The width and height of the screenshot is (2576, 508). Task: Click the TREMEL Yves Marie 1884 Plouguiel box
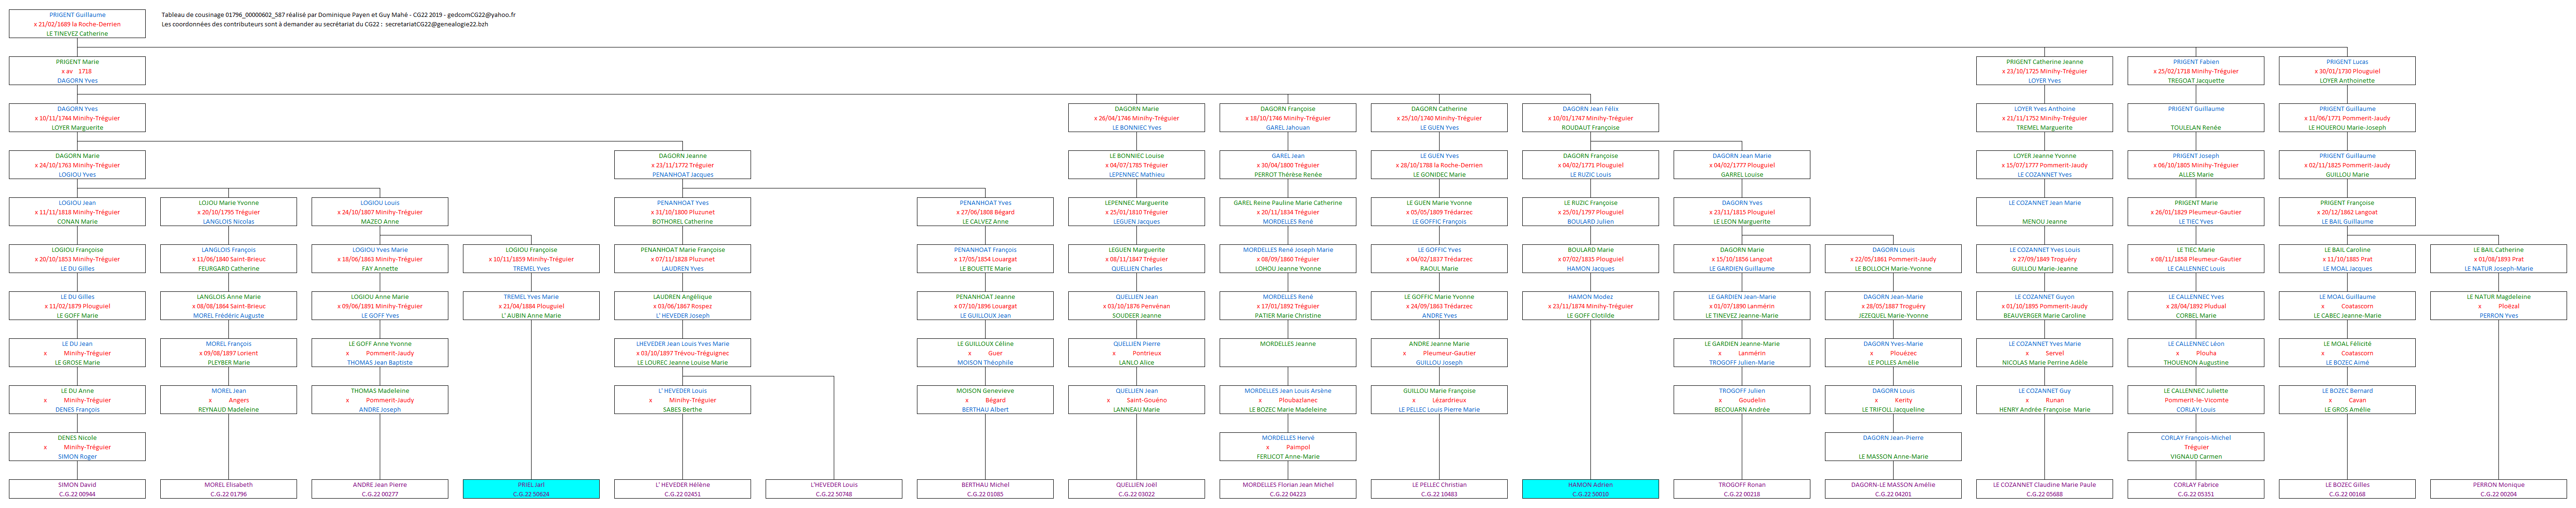531,306
